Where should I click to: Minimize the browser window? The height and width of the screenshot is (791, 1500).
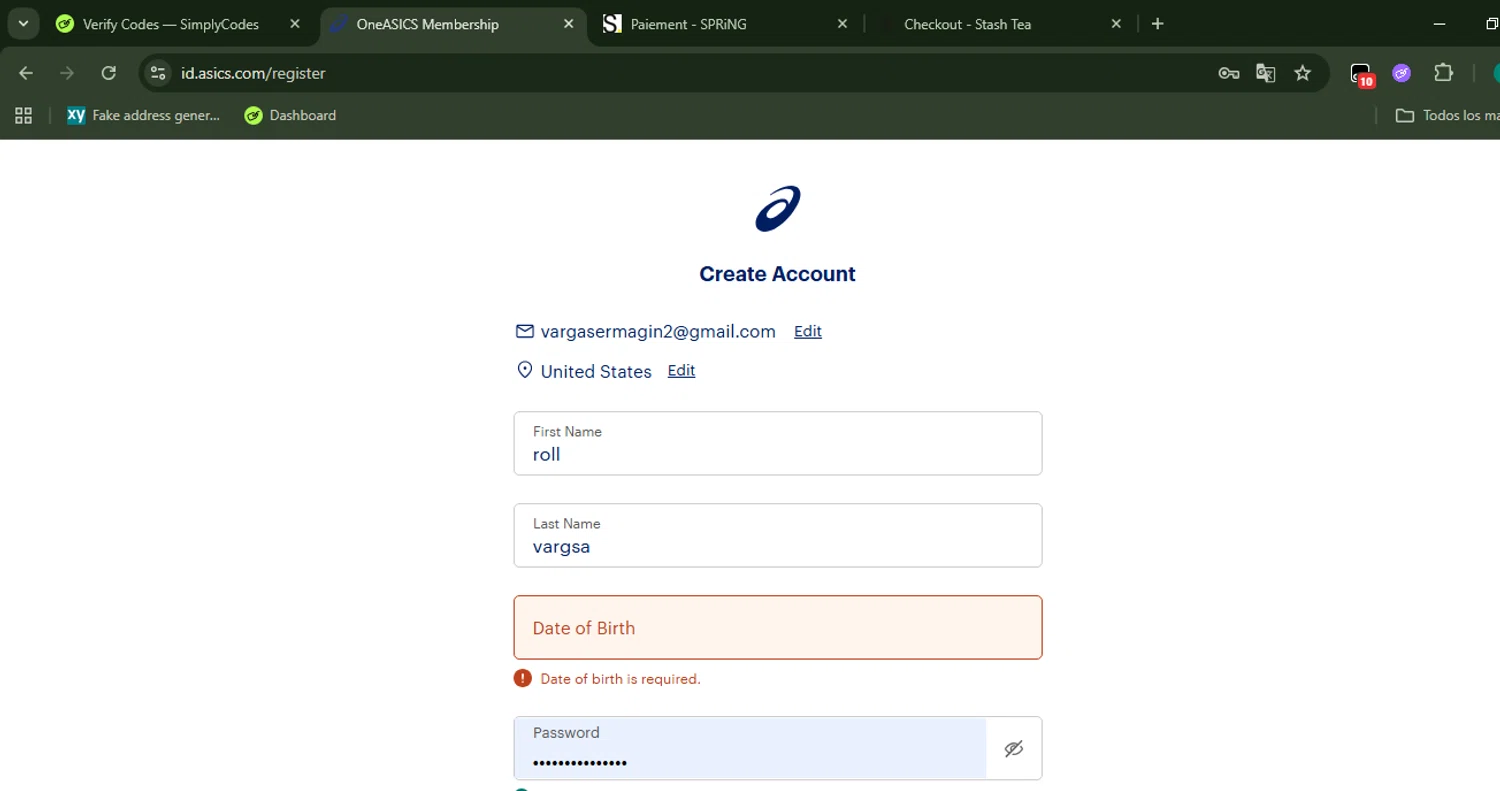click(x=1440, y=24)
